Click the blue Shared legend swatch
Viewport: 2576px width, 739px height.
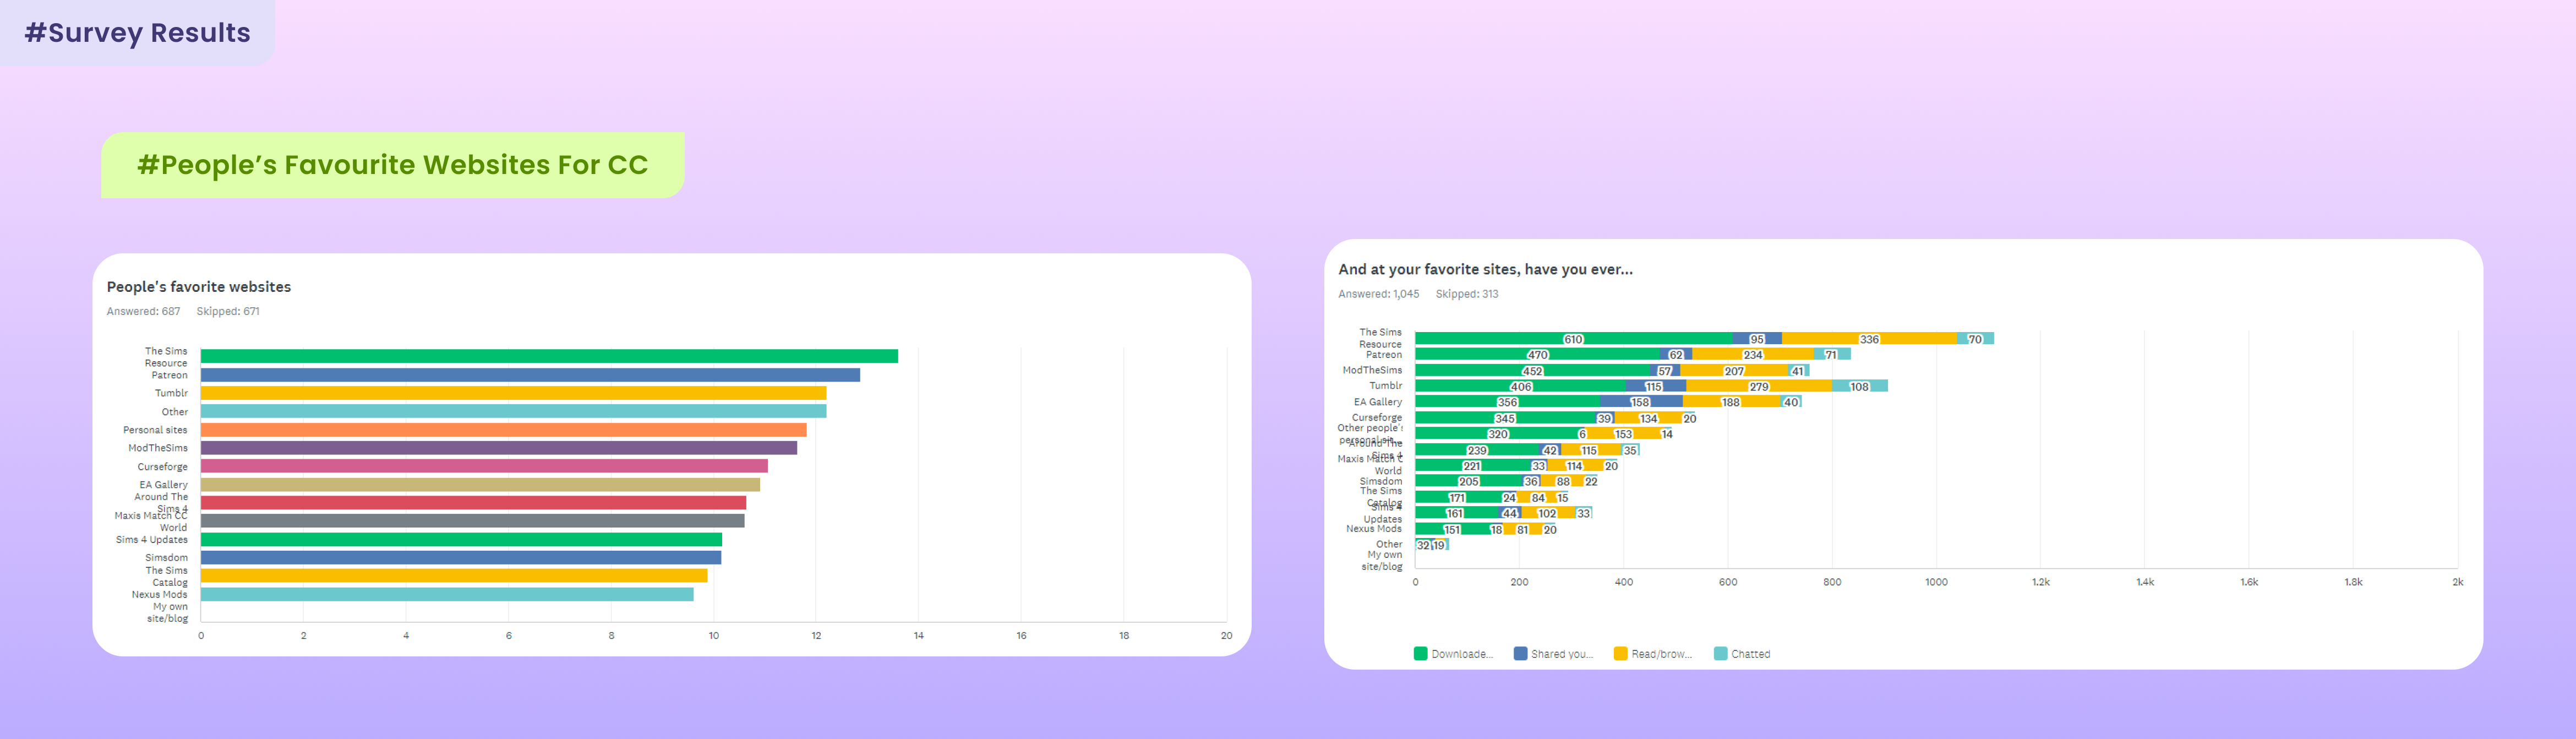pos(1520,654)
